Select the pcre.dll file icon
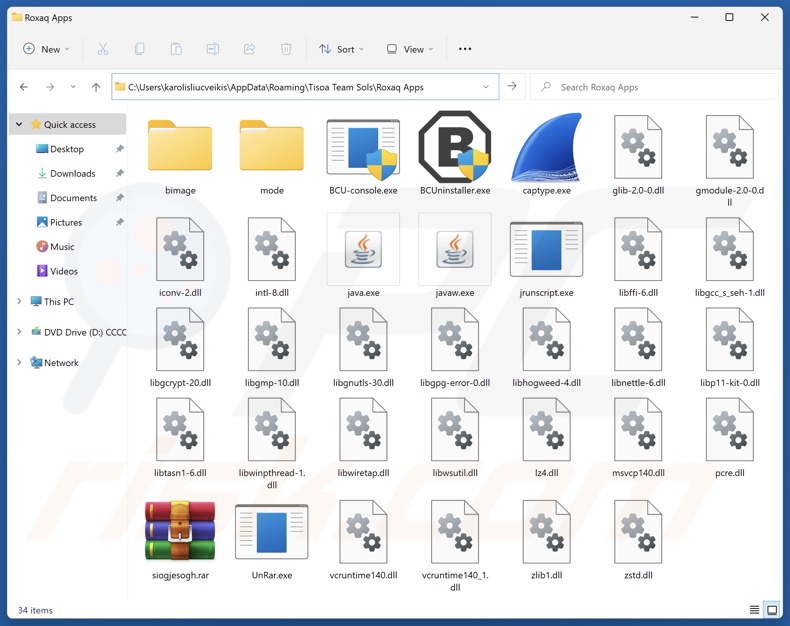 (x=730, y=429)
